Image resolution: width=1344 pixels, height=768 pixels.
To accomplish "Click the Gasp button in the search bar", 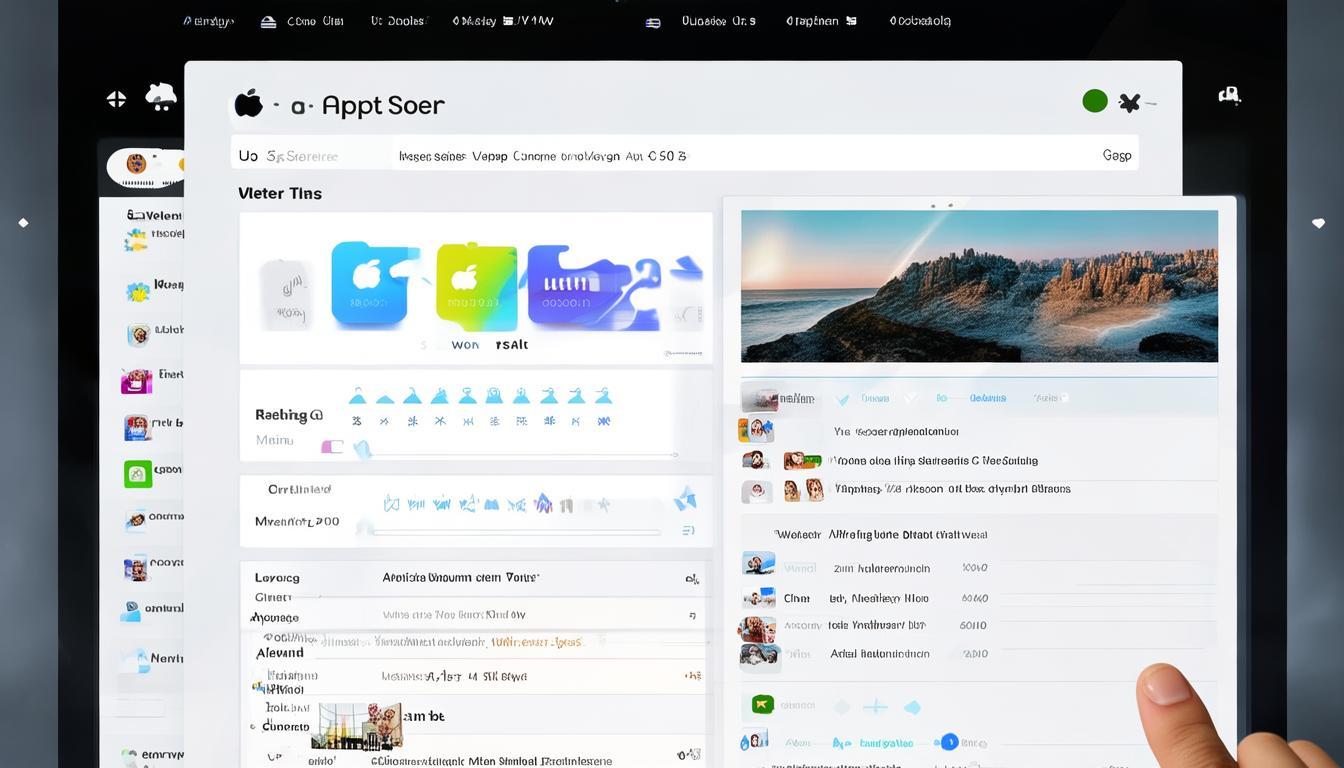I will click(x=1116, y=155).
